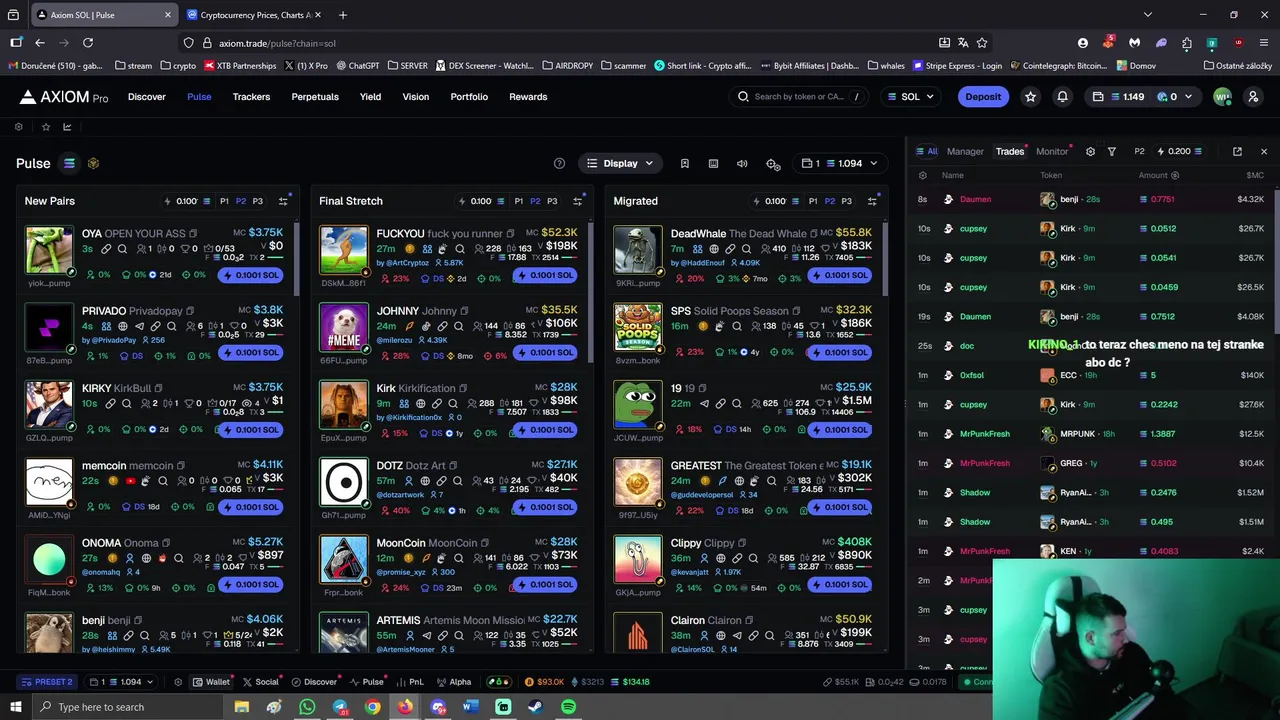Screen dimensions: 1280x720
Task: Open Final Stretch column filter sliders icon
Action: (x=577, y=201)
